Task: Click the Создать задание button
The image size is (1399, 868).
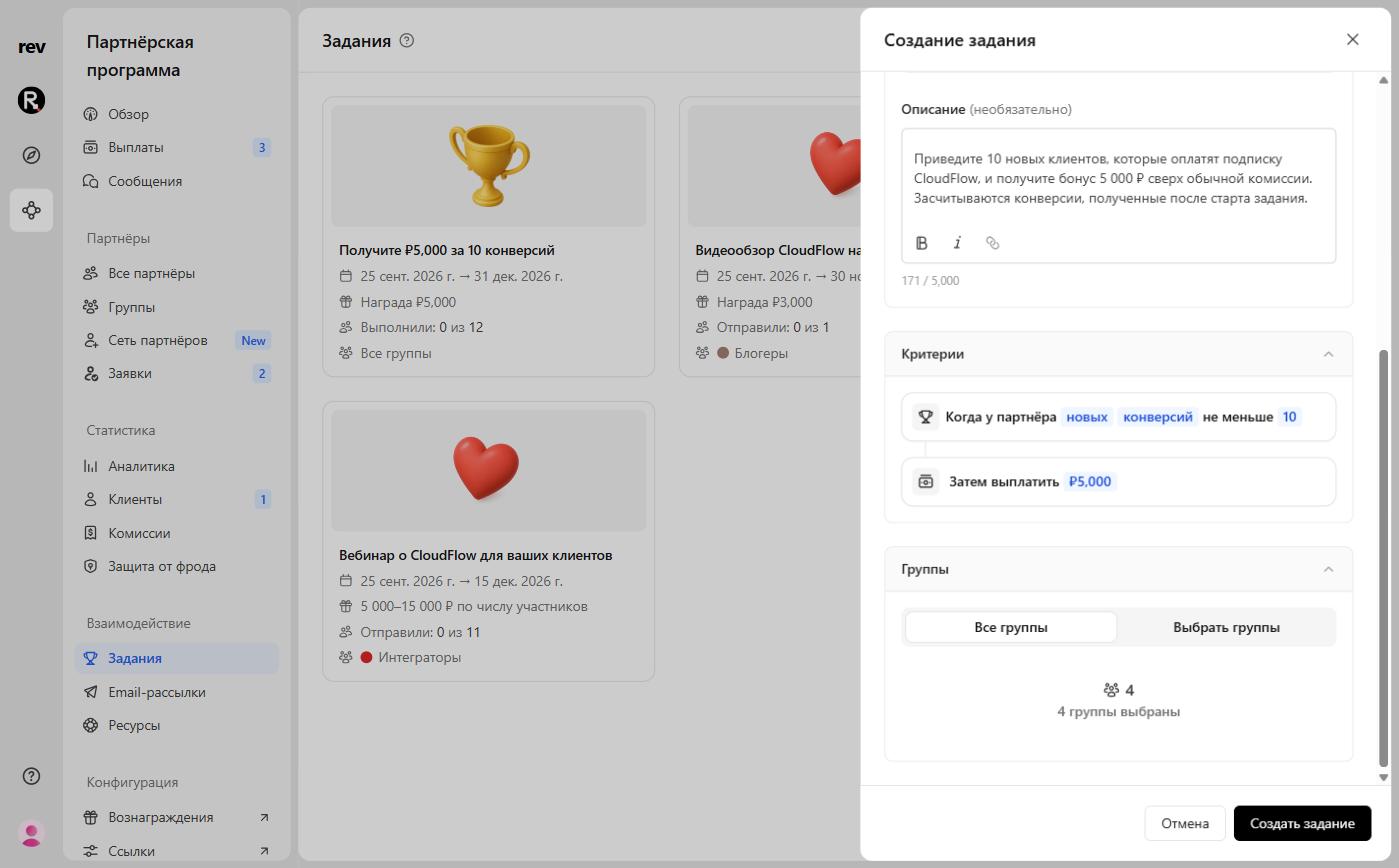Action: point(1302,823)
